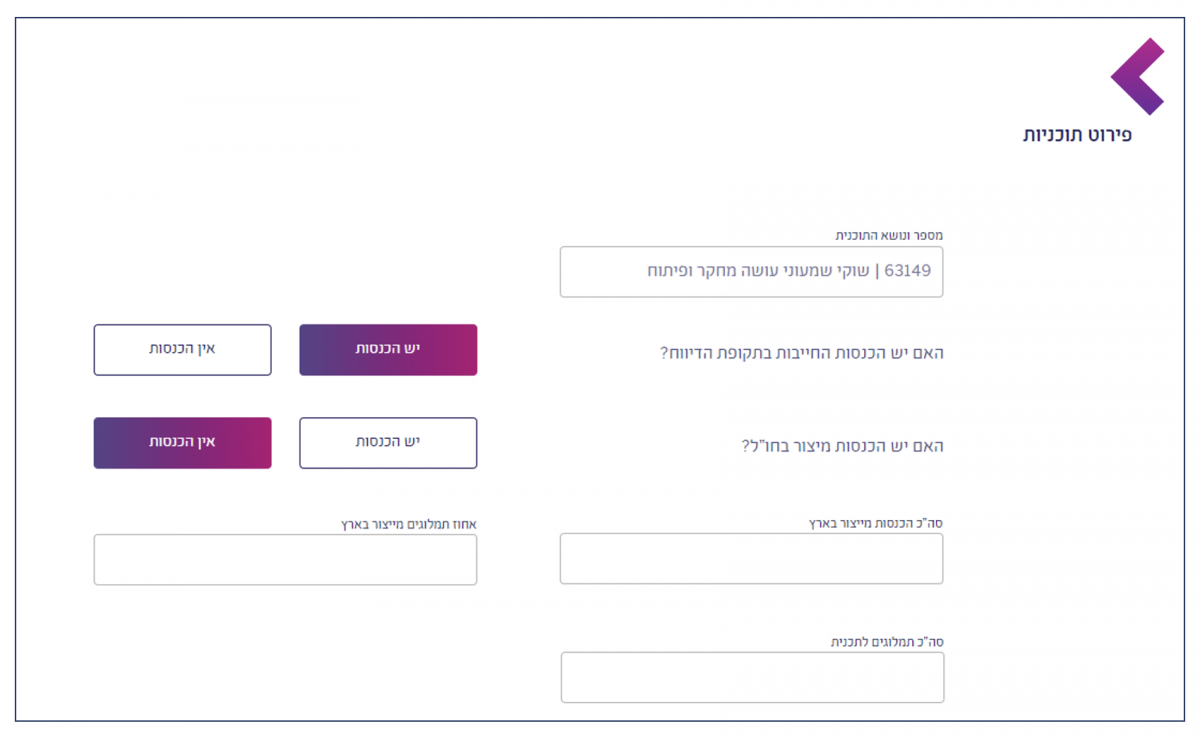This screenshot has height=738, width=1200.
Task: Click the 'אחוז תמלוגים מייצור בארץ' label
Action: click(x=409, y=523)
